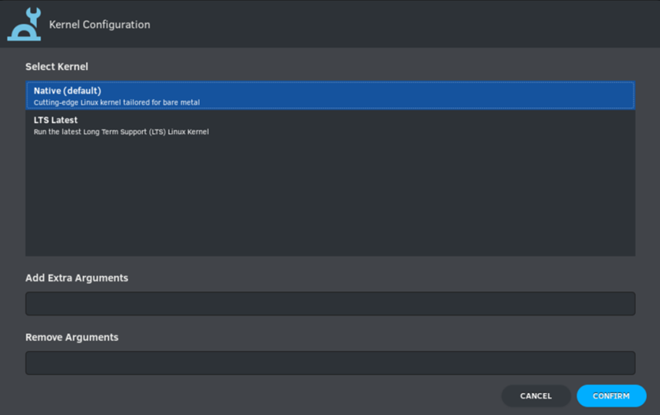The height and width of the screenshot is (415, 660).
Task: Click the empty footer area beside the Cancel button
Action: 261,396
